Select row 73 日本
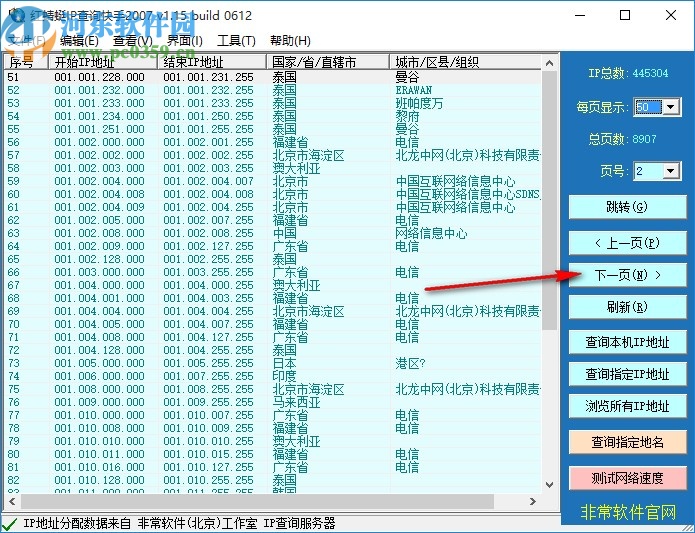 [273, 363]
